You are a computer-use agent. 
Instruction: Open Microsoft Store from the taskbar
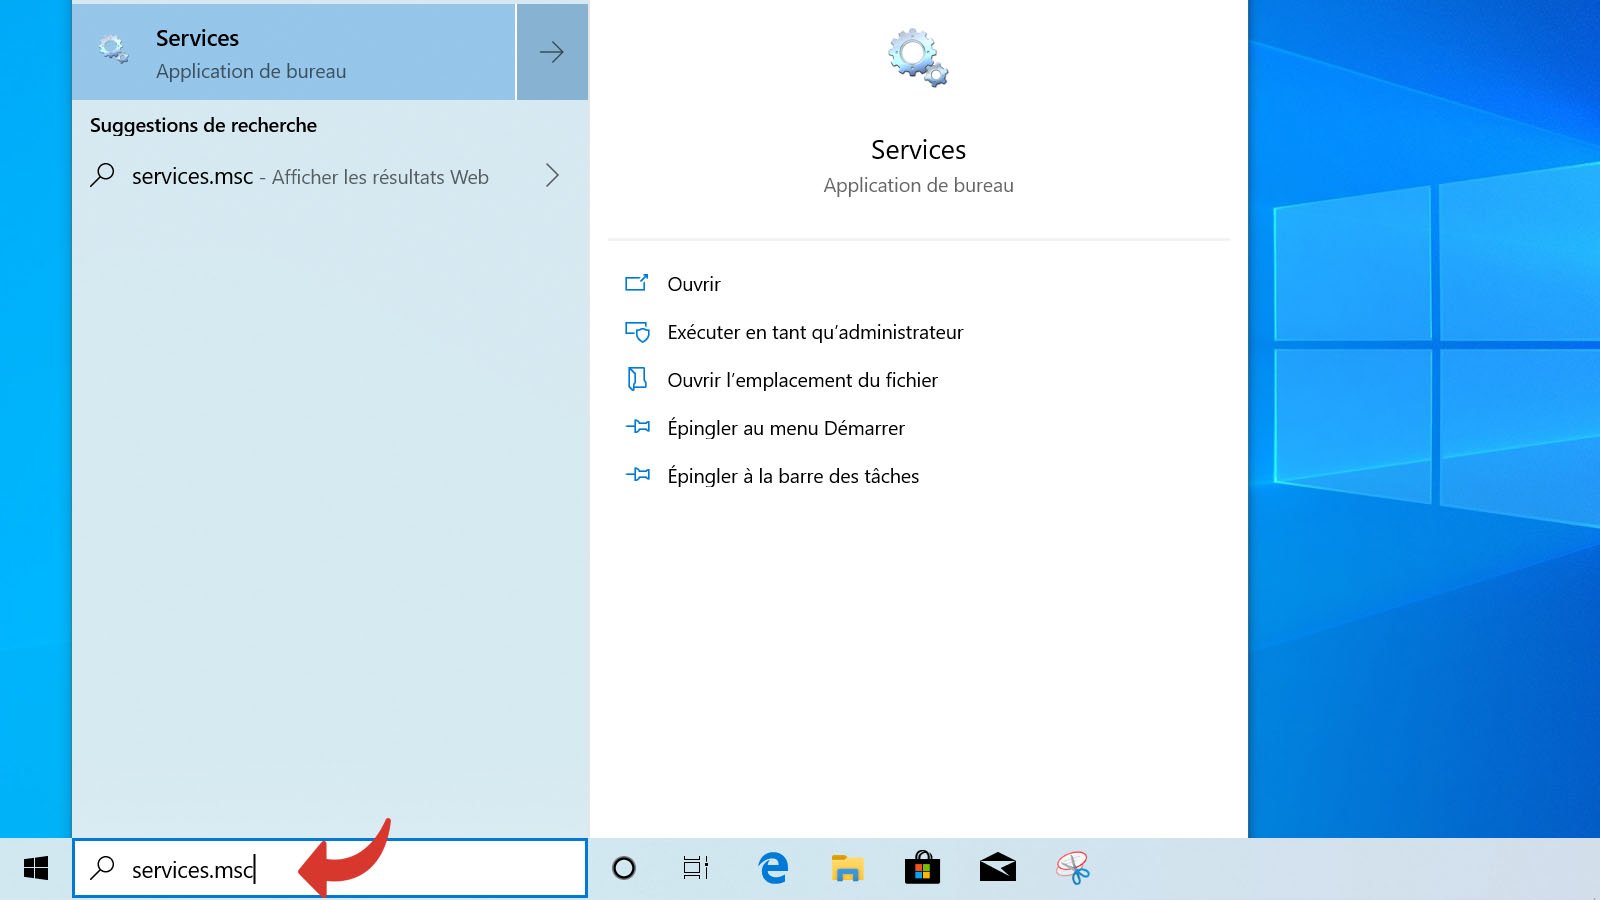(x=922, y=868)
